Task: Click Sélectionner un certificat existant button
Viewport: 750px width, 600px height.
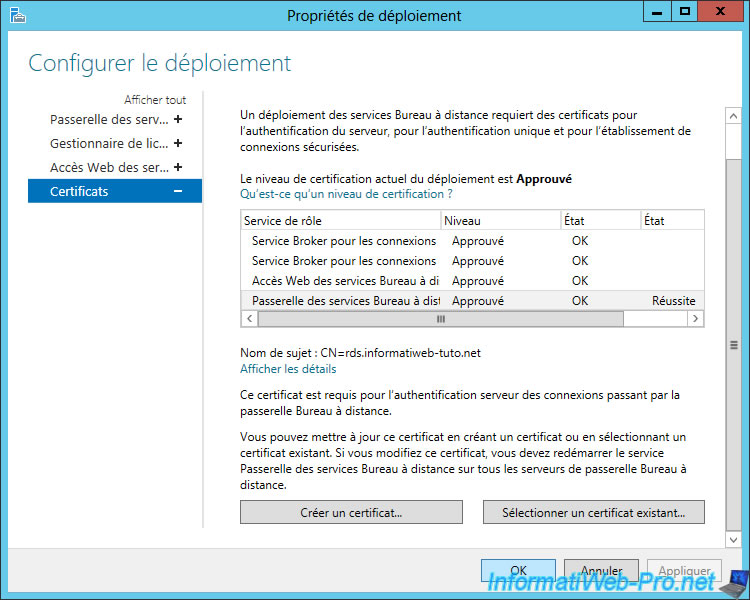Action: (x=593, y=512)
